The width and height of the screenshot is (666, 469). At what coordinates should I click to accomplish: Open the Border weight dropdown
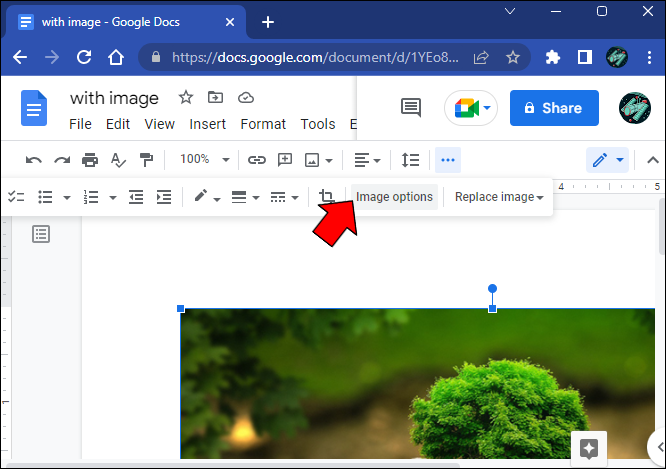point(245,197)
